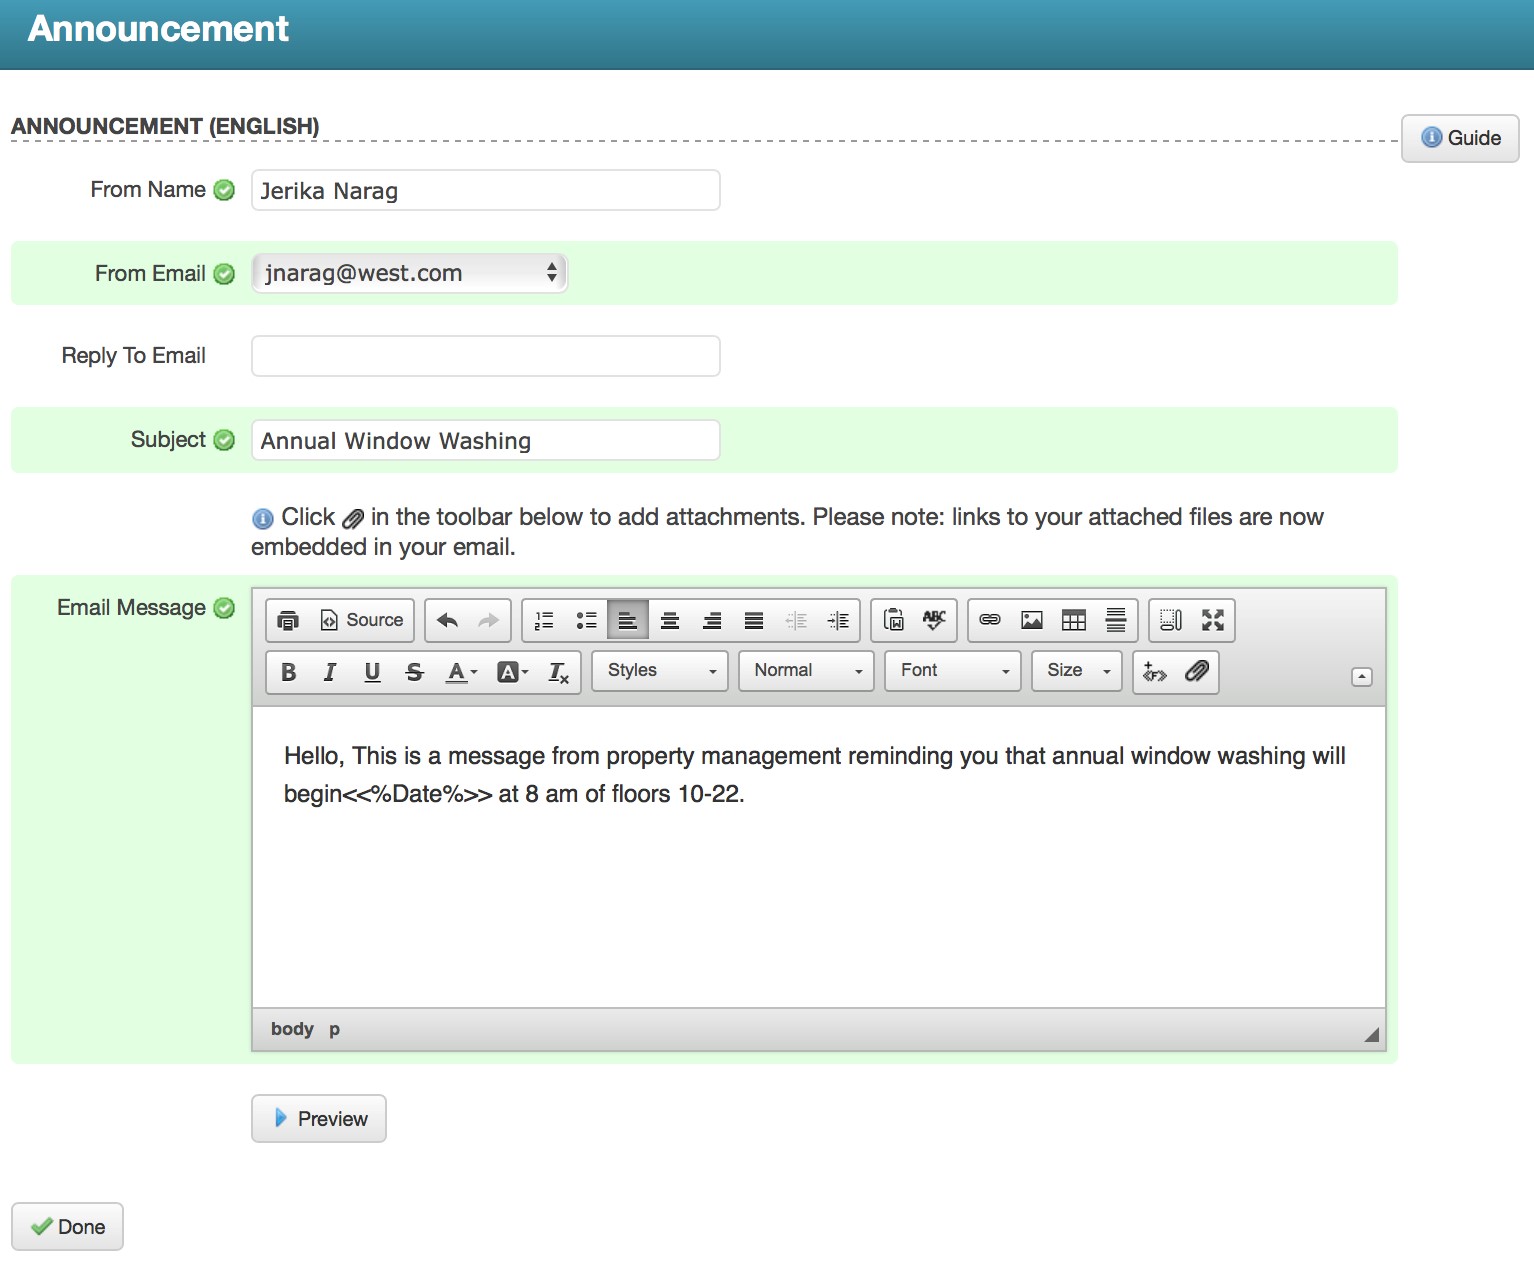The image size is (1534, 1268).
Task: Open the From Email dropdown
Action: (x=409, y=273)
